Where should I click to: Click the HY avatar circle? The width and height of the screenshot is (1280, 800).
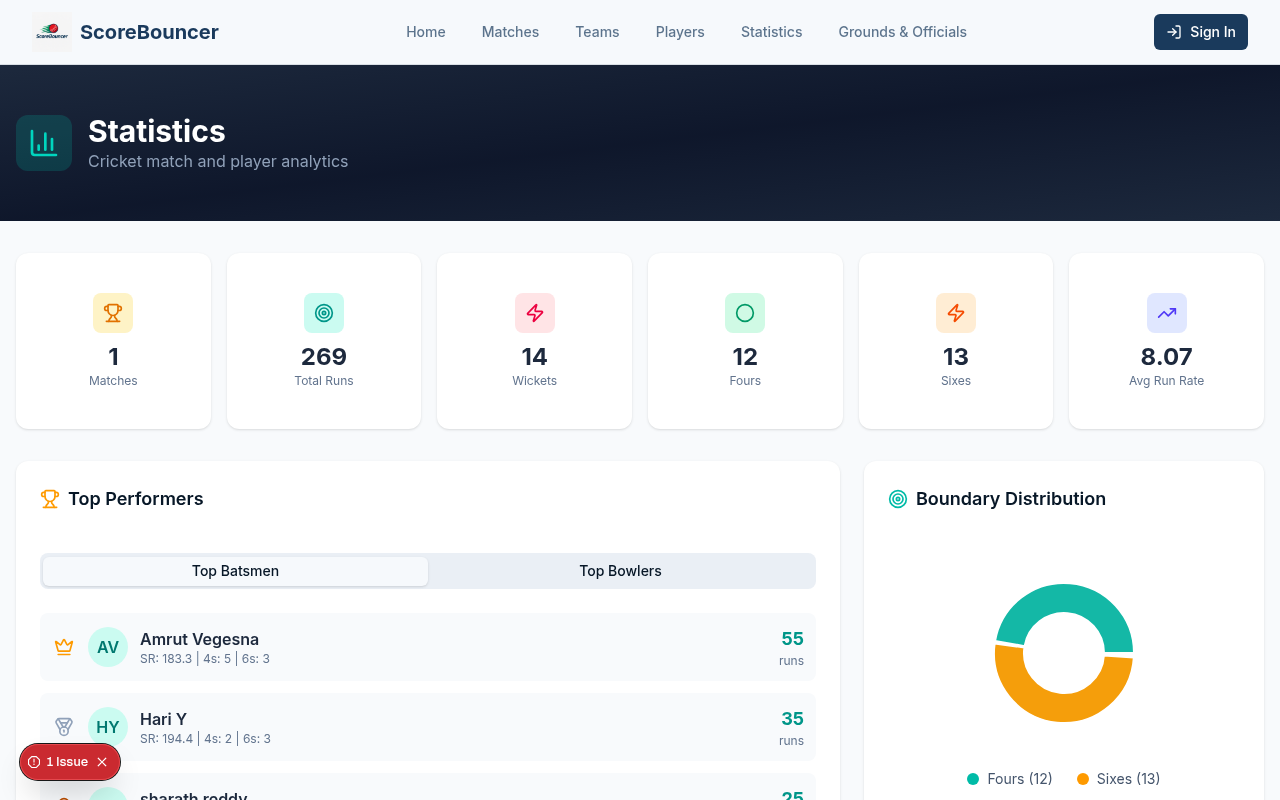coord(108,727)
